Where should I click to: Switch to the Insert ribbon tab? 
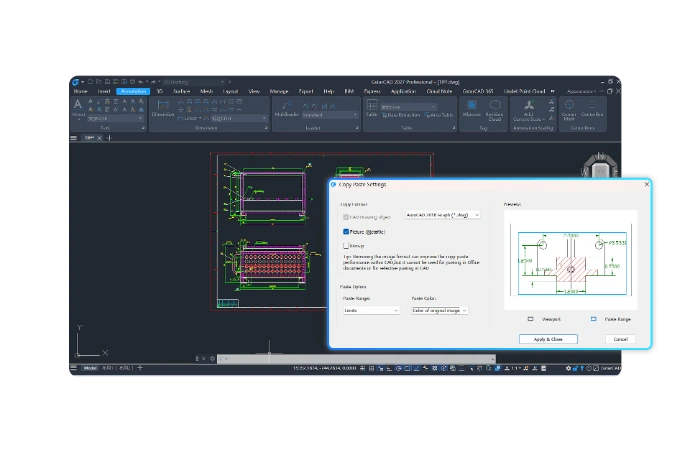[x=104, y=91]
